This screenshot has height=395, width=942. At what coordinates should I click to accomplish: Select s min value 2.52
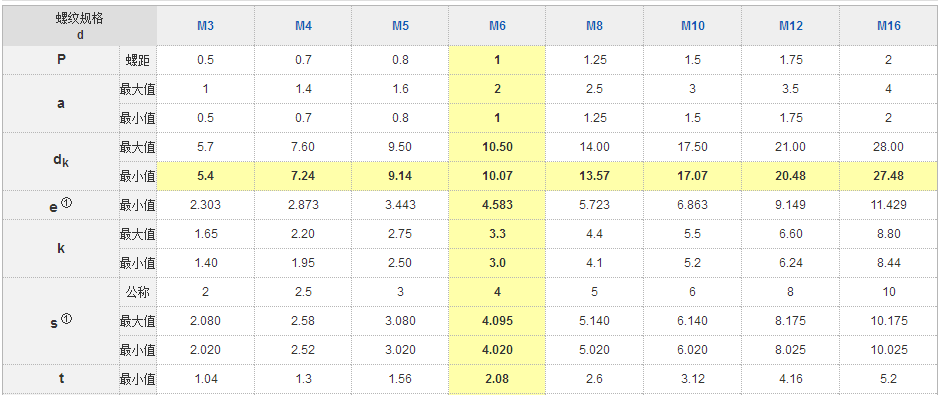[303, 350]
